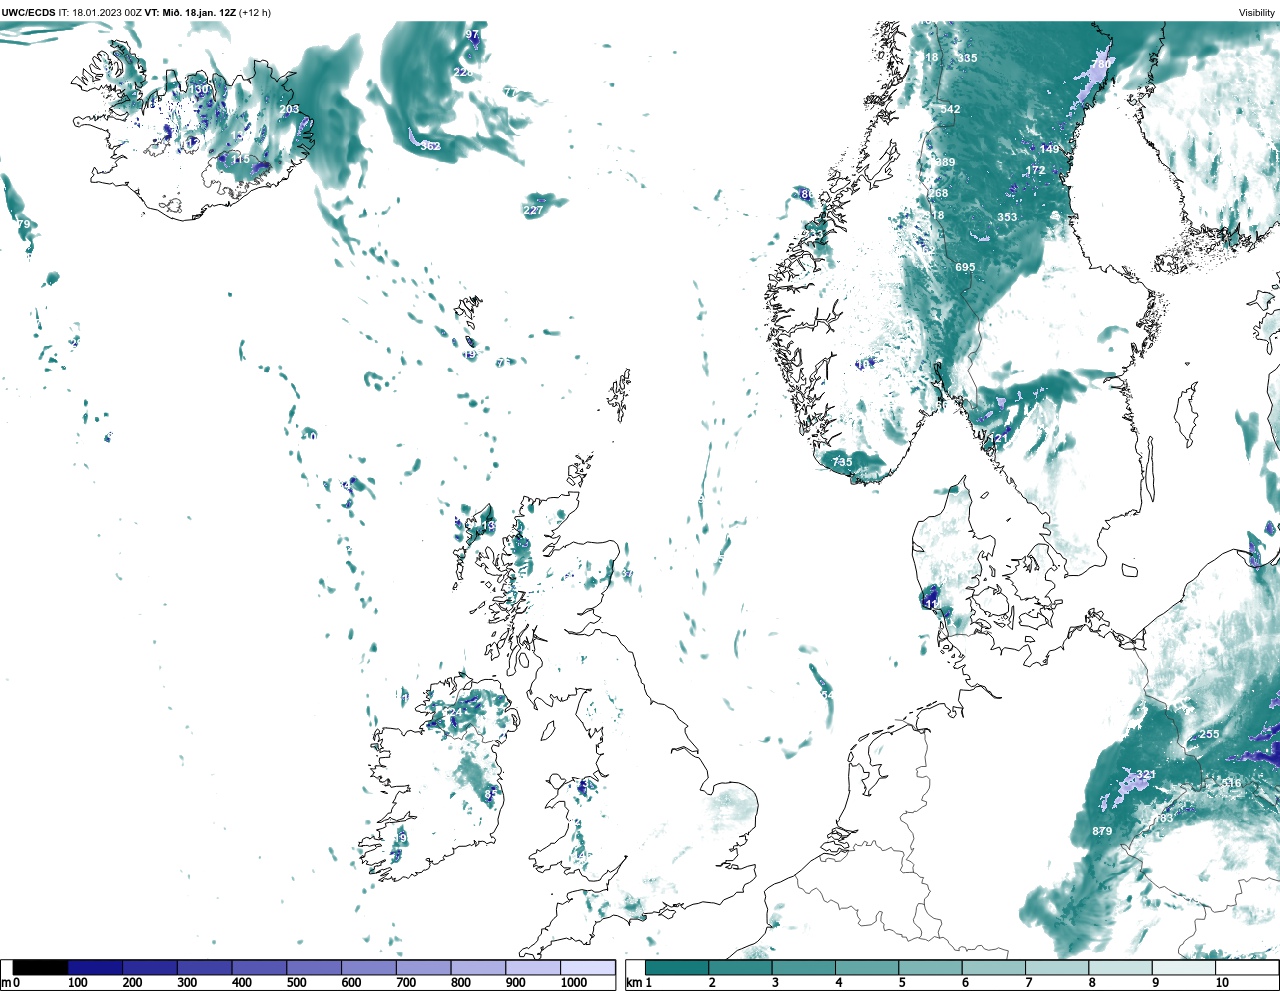Click the 516 visibility value
This screenshot has height=991, width=1280.
tap(1231, 783)
